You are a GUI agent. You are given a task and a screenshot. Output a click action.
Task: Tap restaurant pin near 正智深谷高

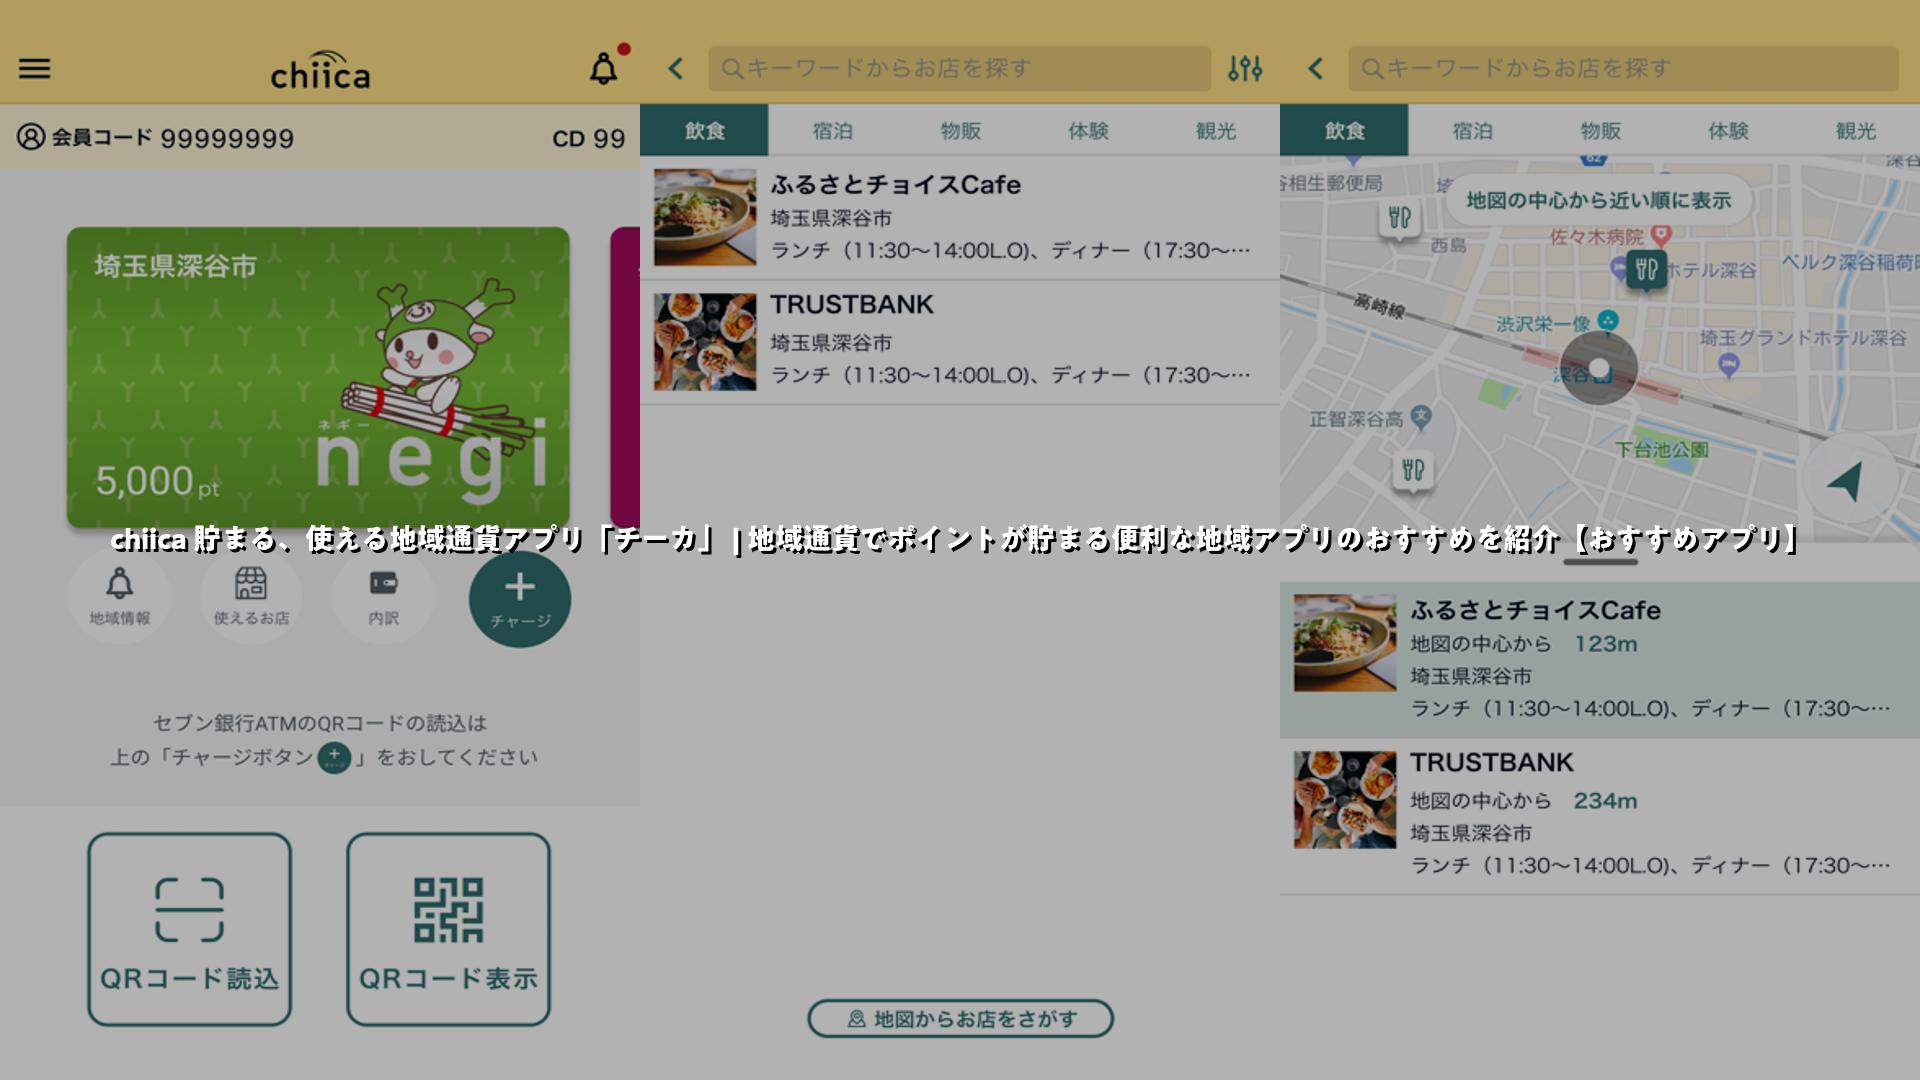tap(1412, 471)
